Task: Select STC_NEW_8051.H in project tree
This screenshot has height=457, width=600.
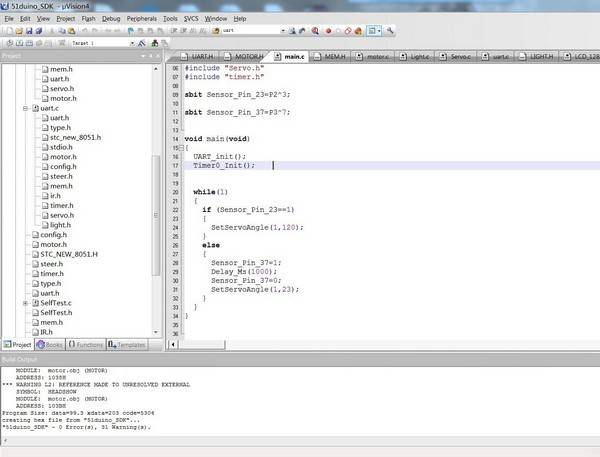Action: pos(68,254)
